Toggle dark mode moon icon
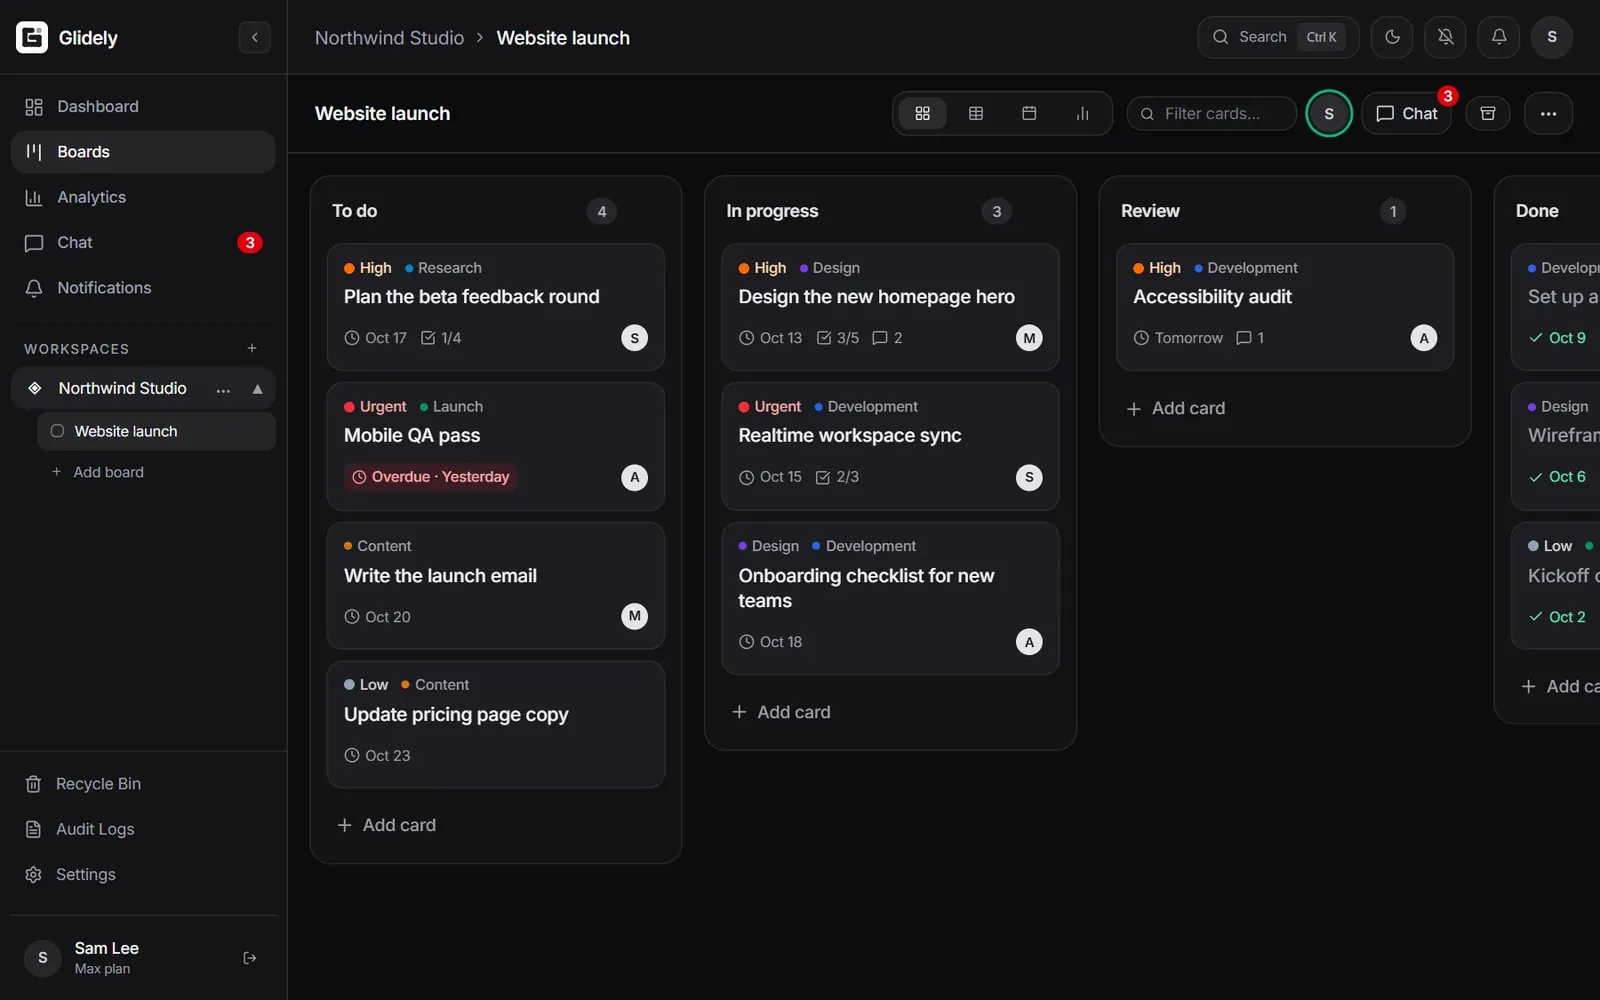Screen dimensions: 1600x1000 (x=1392, y=37)
